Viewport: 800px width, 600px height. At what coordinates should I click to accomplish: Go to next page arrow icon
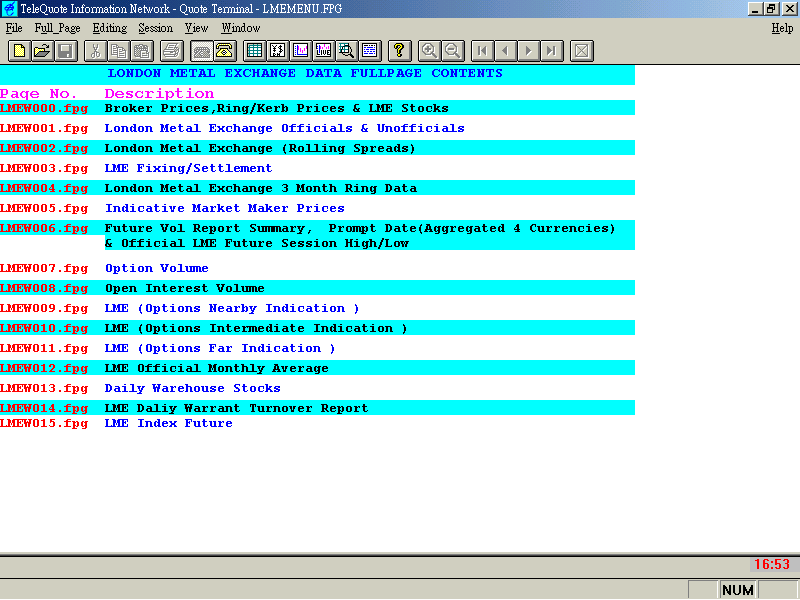[x=529, y=51]
